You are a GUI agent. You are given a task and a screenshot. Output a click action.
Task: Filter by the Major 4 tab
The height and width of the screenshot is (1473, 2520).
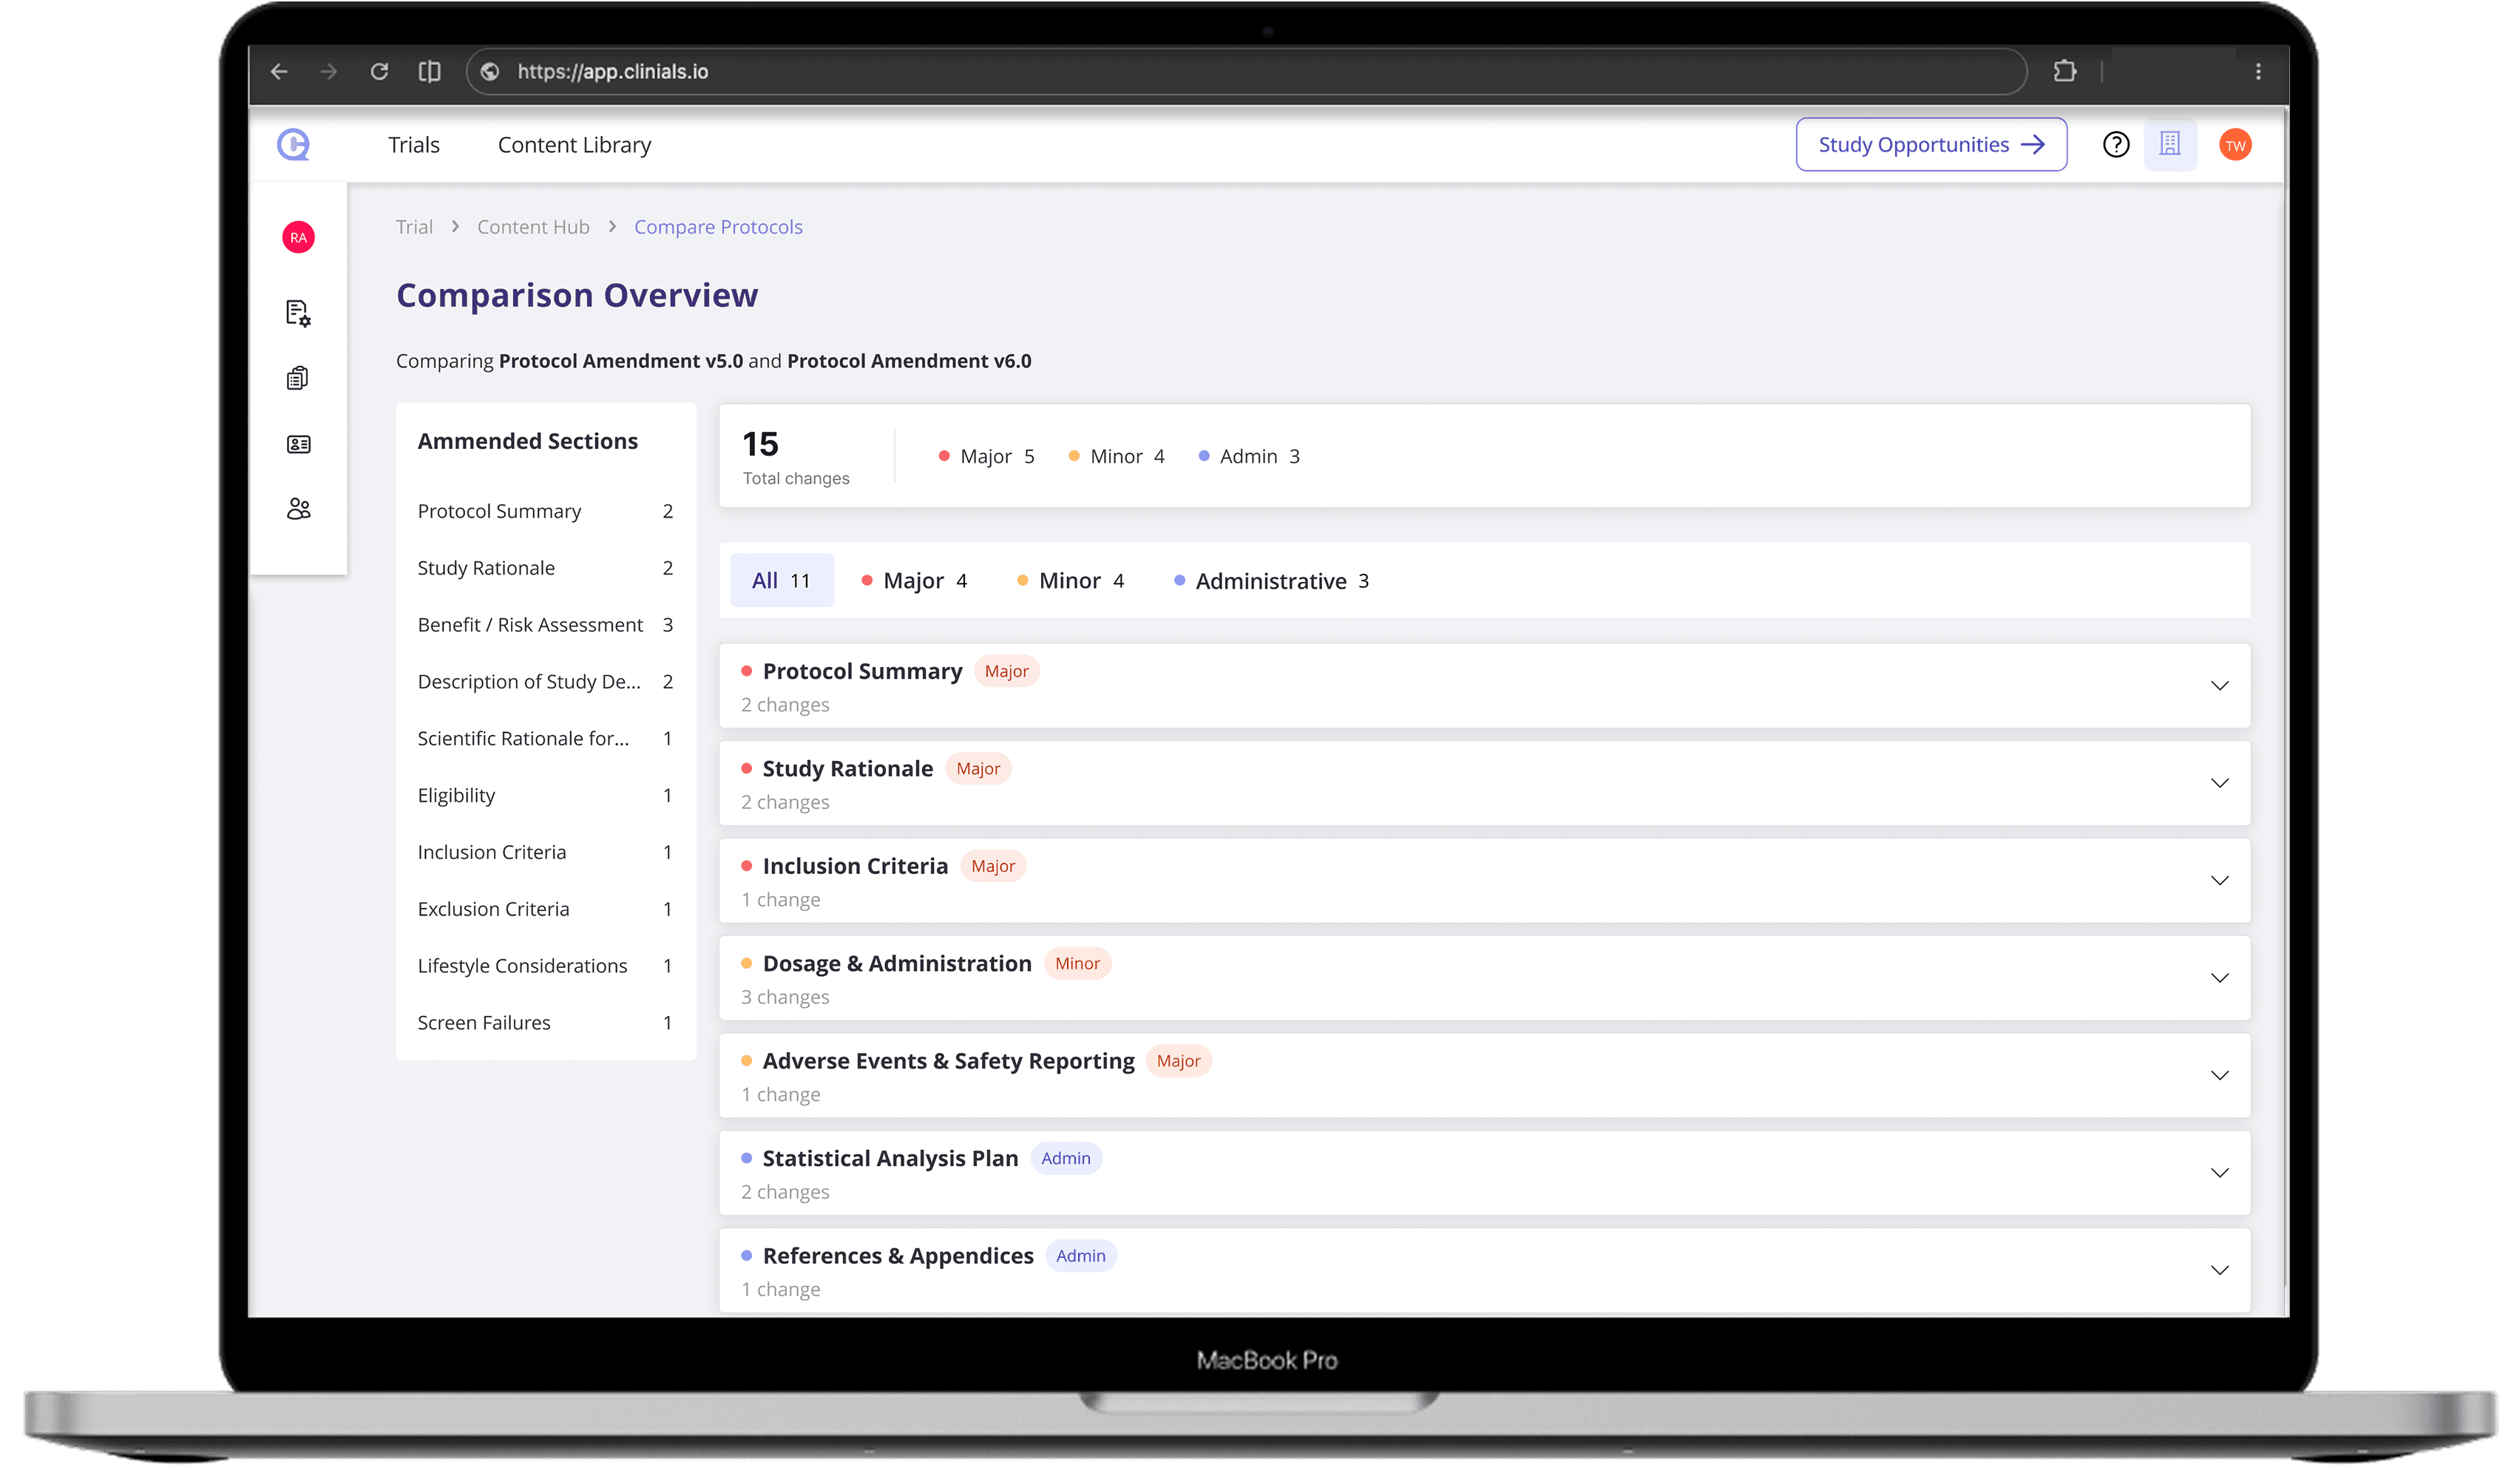914,581
